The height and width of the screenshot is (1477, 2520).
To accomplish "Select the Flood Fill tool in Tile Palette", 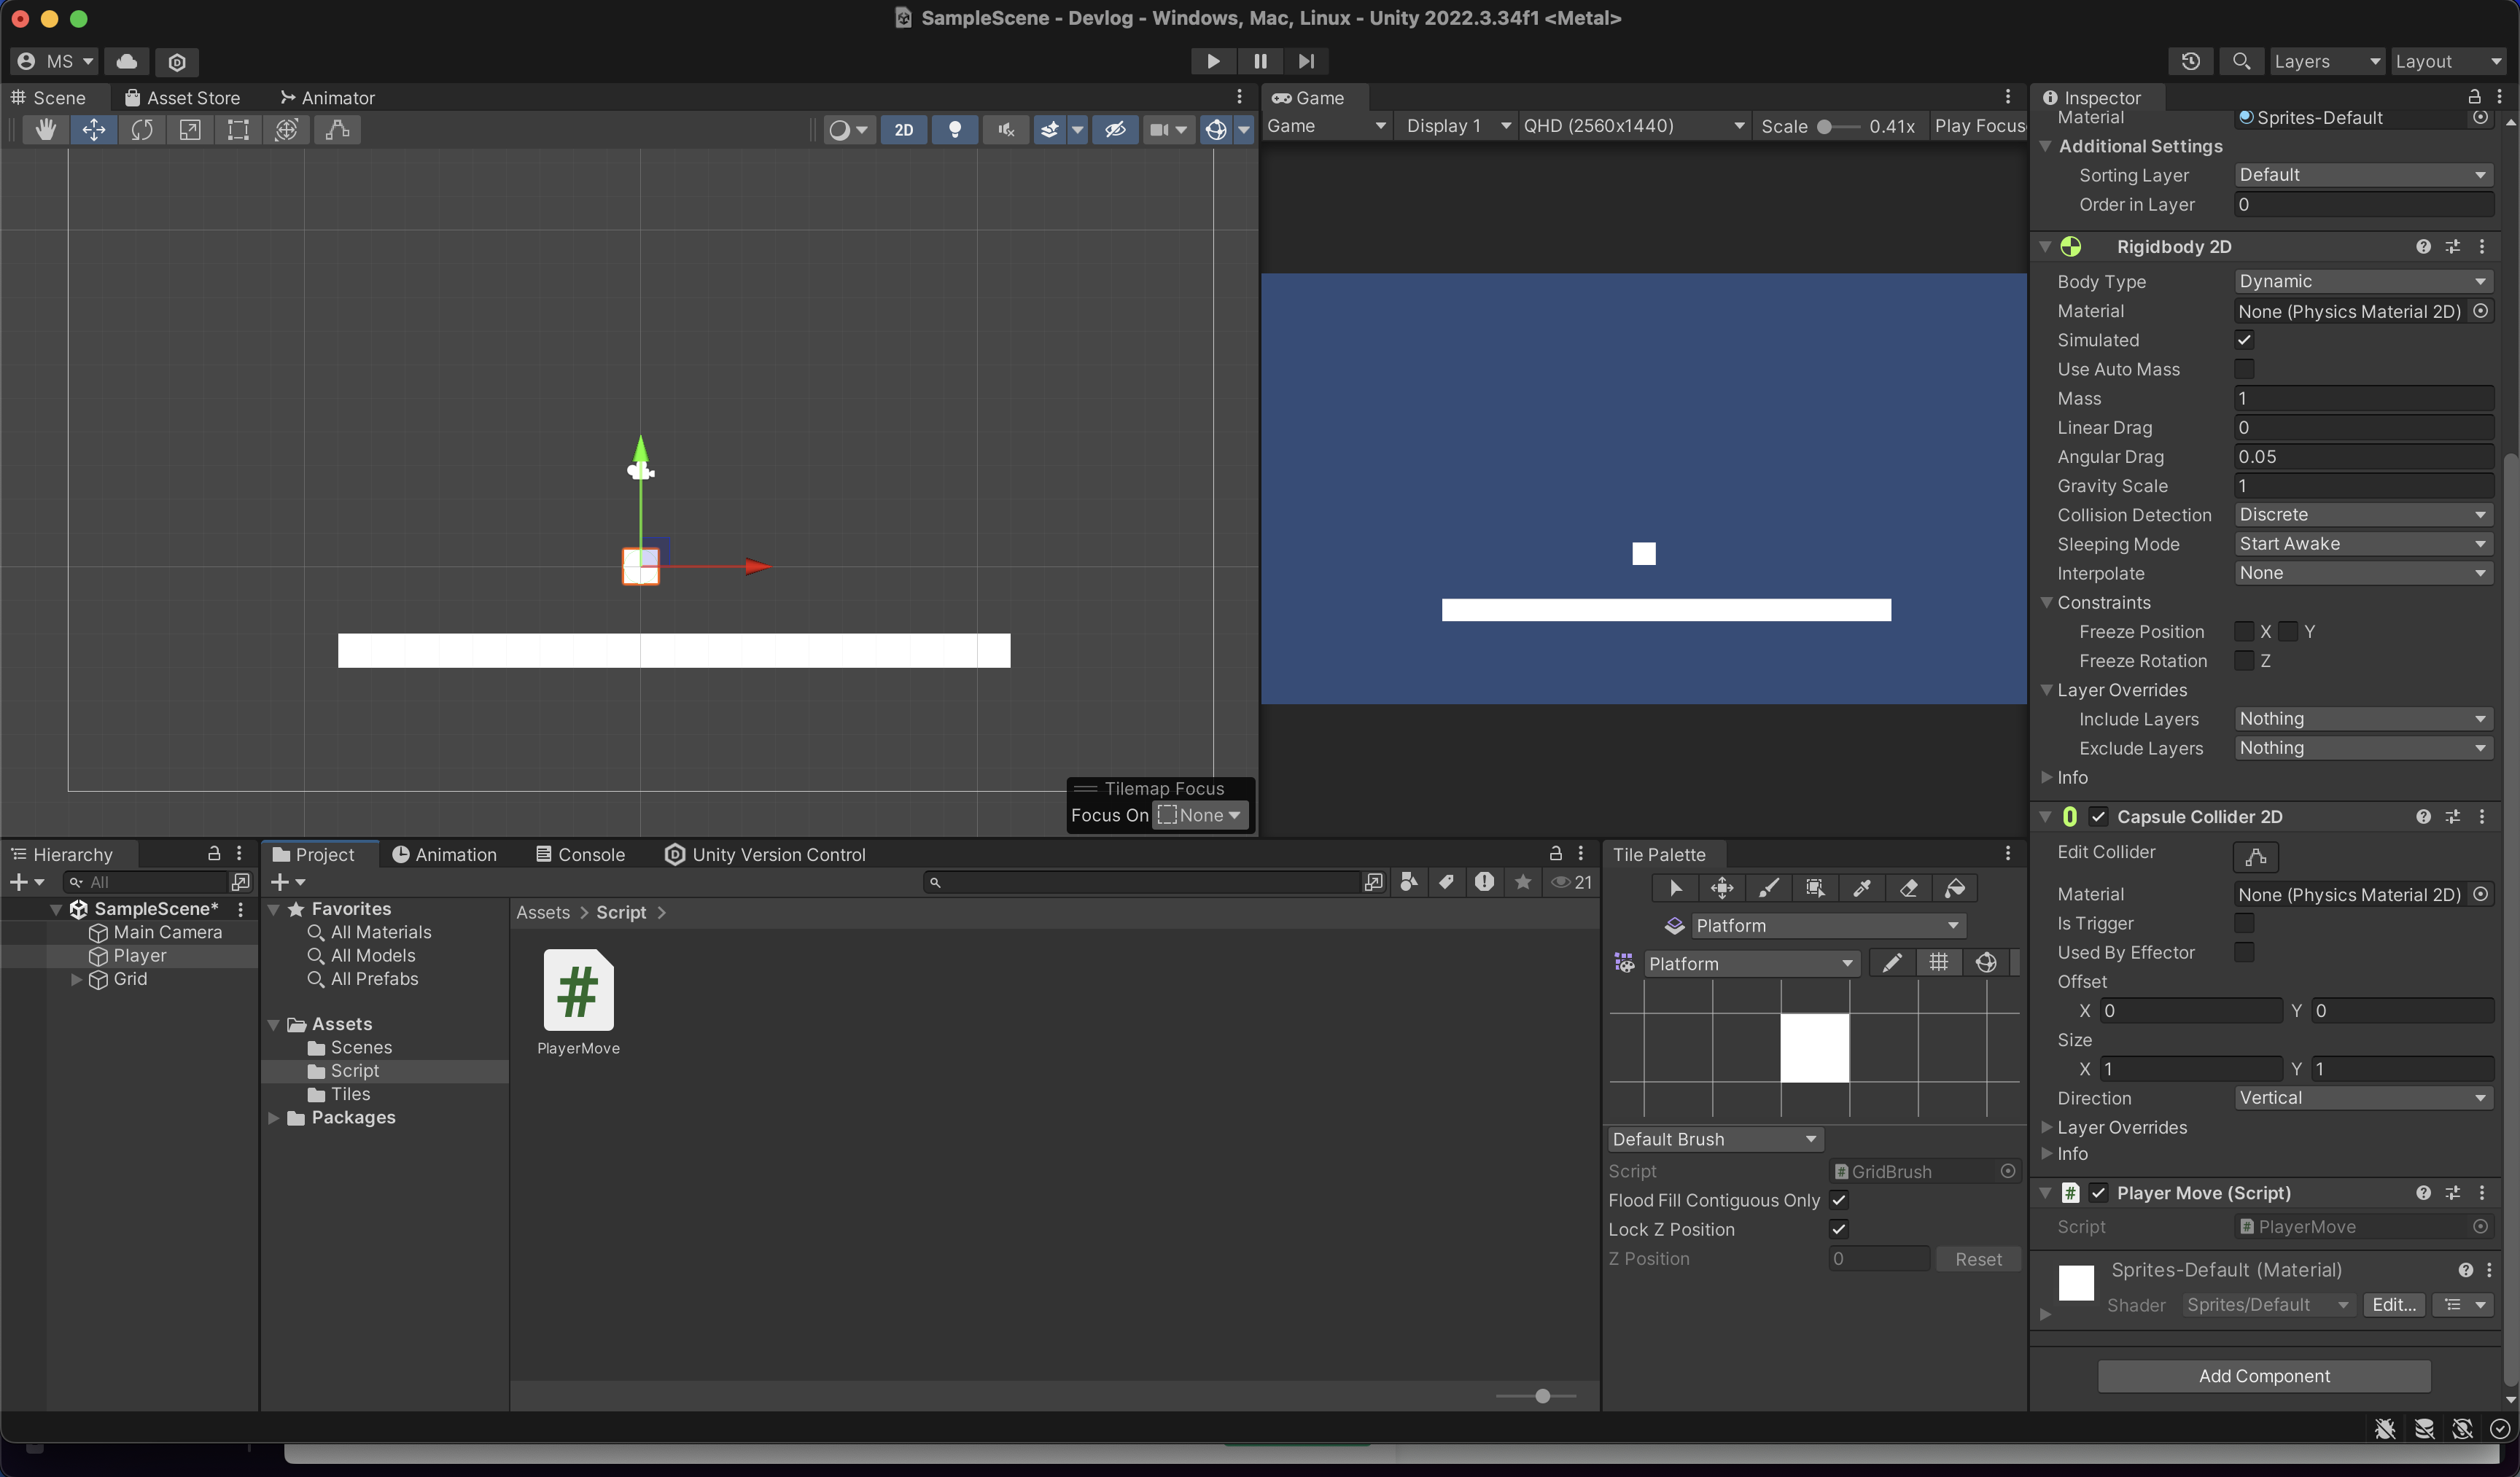I will 1955,888.
